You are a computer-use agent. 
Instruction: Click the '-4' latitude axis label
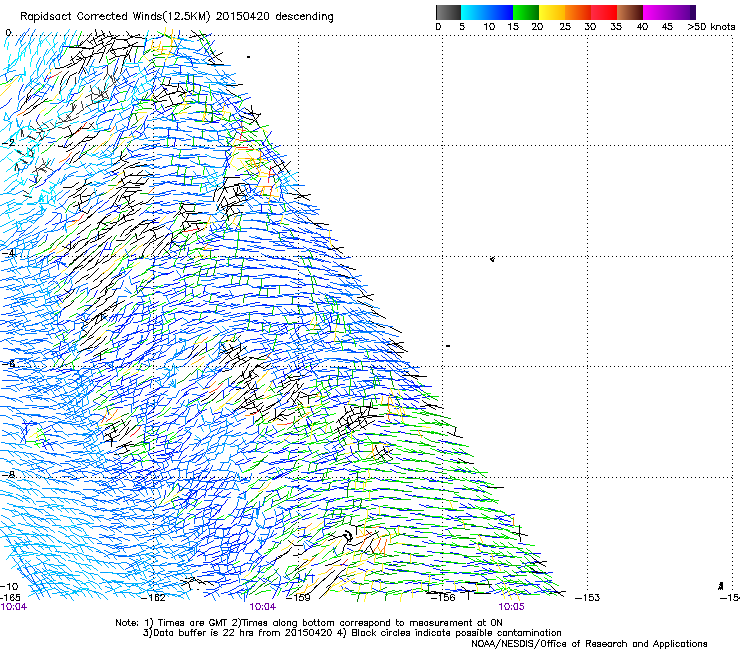click(8, 253)
